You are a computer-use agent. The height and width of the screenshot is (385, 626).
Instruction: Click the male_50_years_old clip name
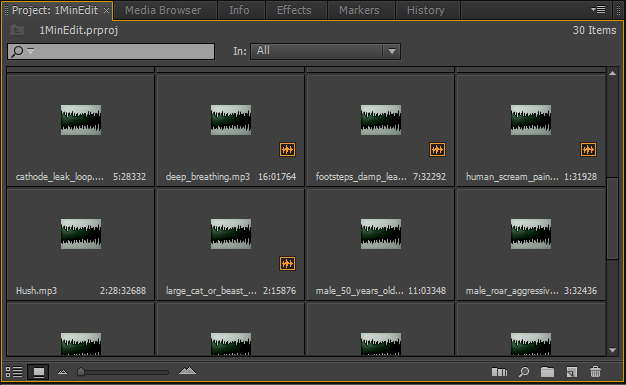pos(359,290)
